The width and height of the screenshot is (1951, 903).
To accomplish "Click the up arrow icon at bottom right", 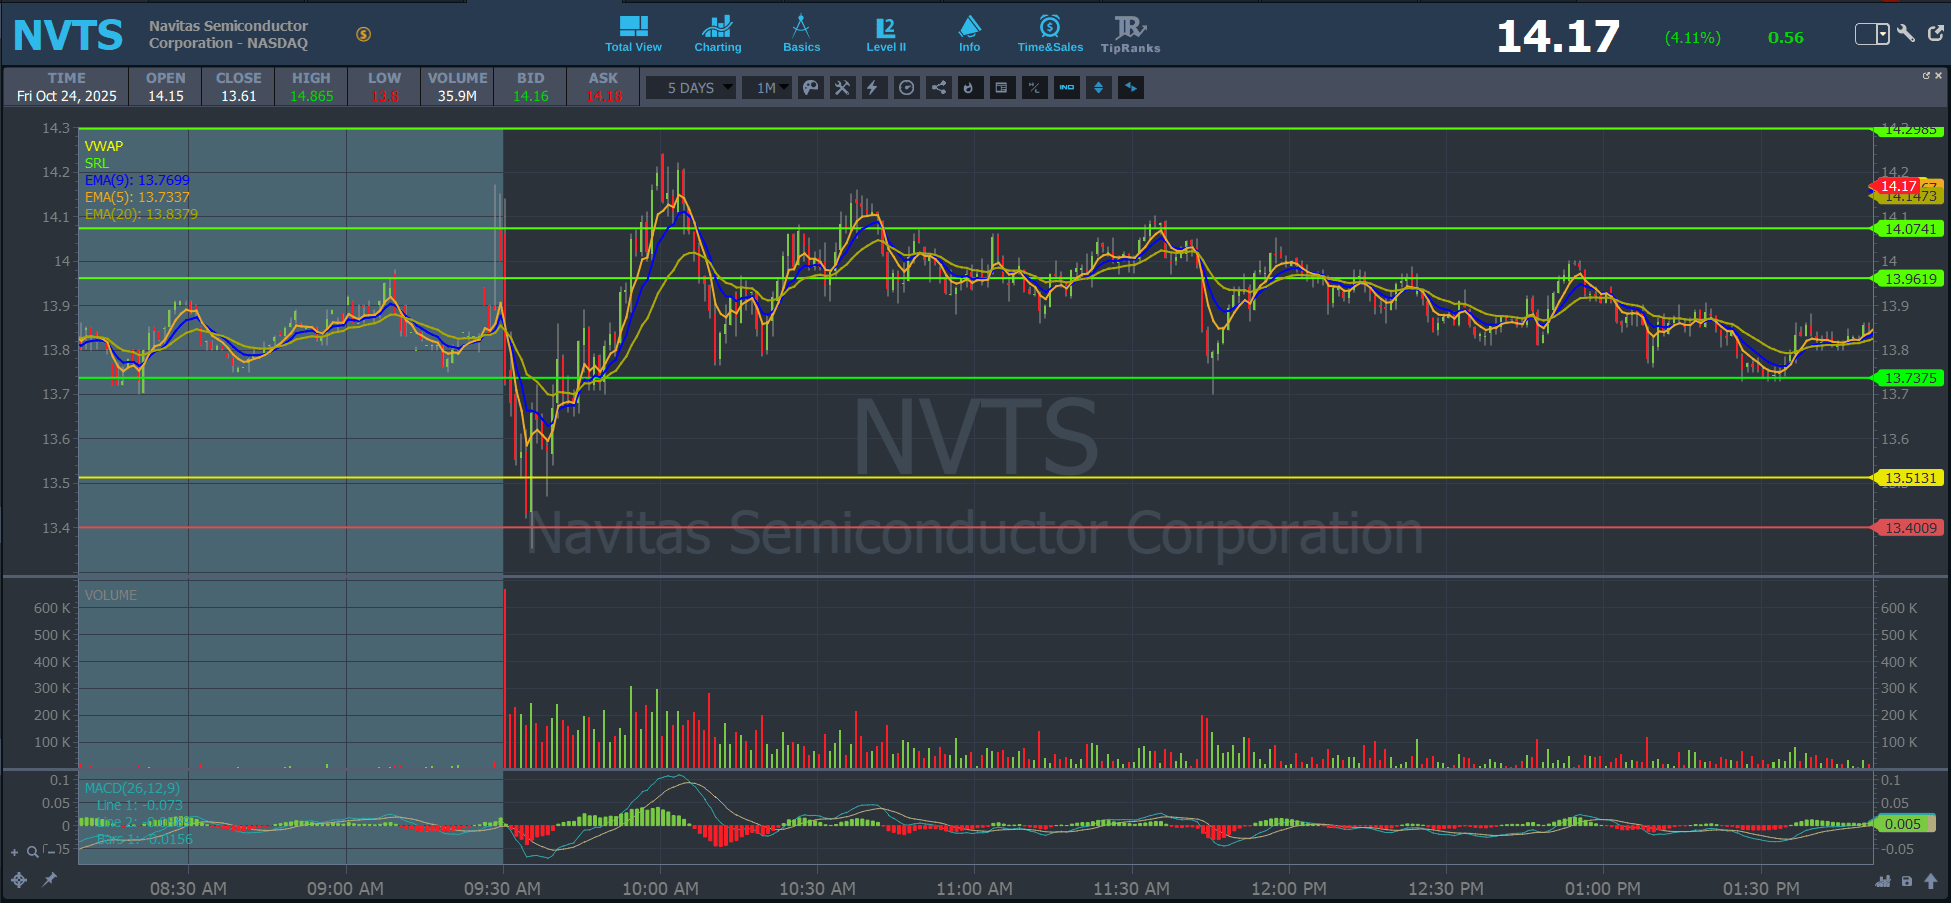I will (x=1931, y=881).
